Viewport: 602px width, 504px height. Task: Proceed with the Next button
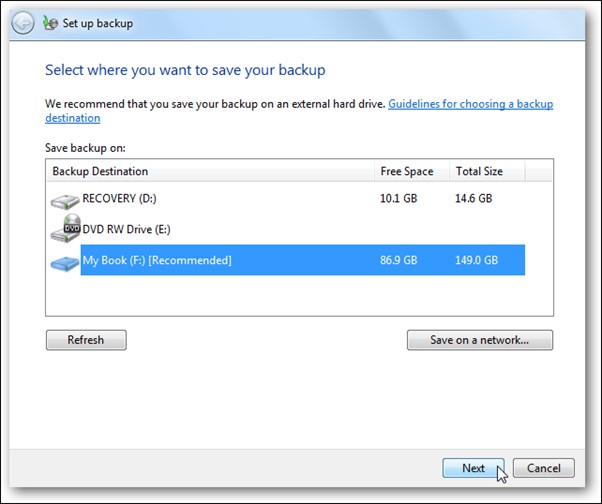[473, 468]
